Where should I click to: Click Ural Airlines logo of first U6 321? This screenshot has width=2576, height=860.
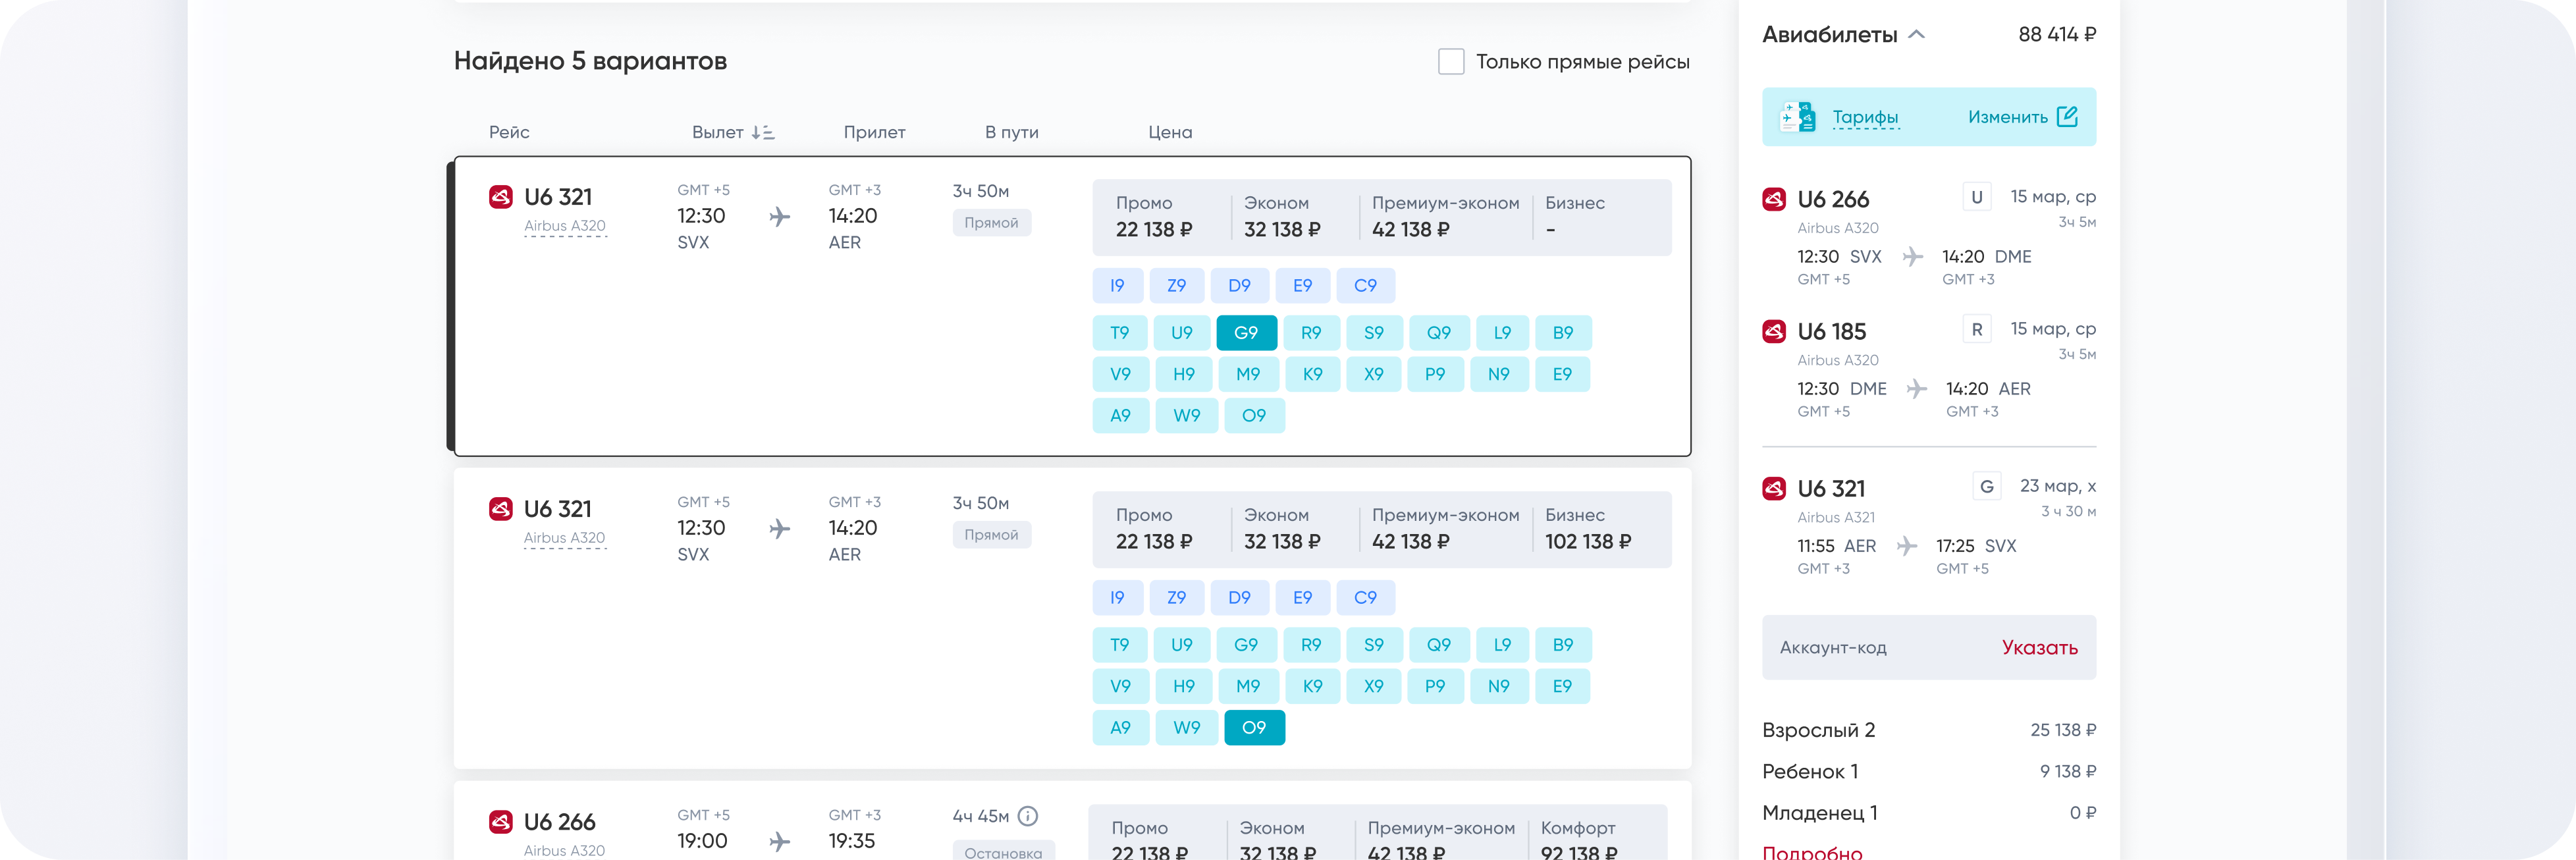pos(501,197)
